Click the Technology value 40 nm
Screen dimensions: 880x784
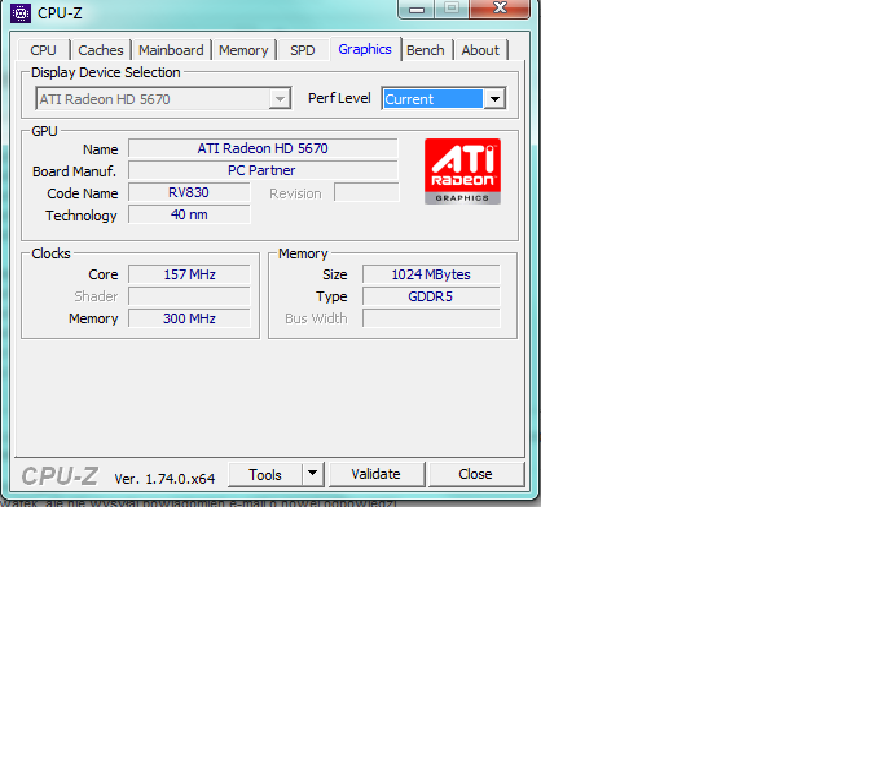pos(189,214)
